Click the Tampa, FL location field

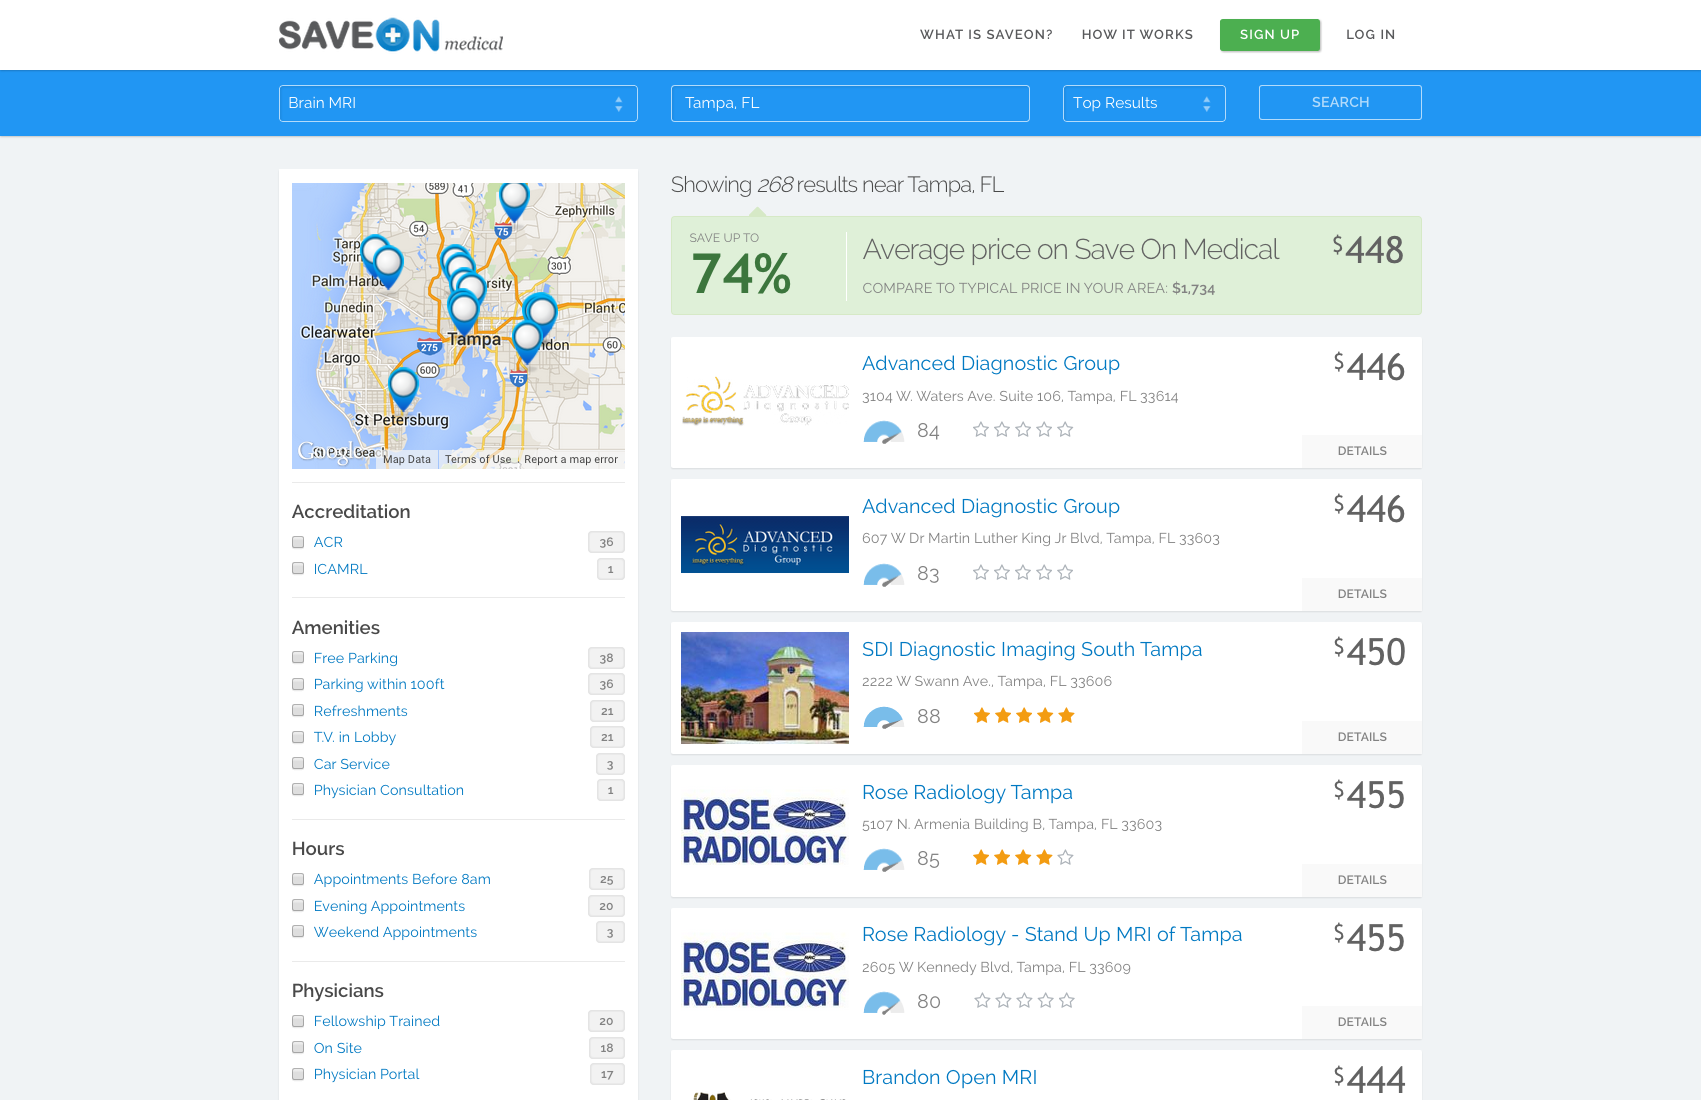coord(850,103)
